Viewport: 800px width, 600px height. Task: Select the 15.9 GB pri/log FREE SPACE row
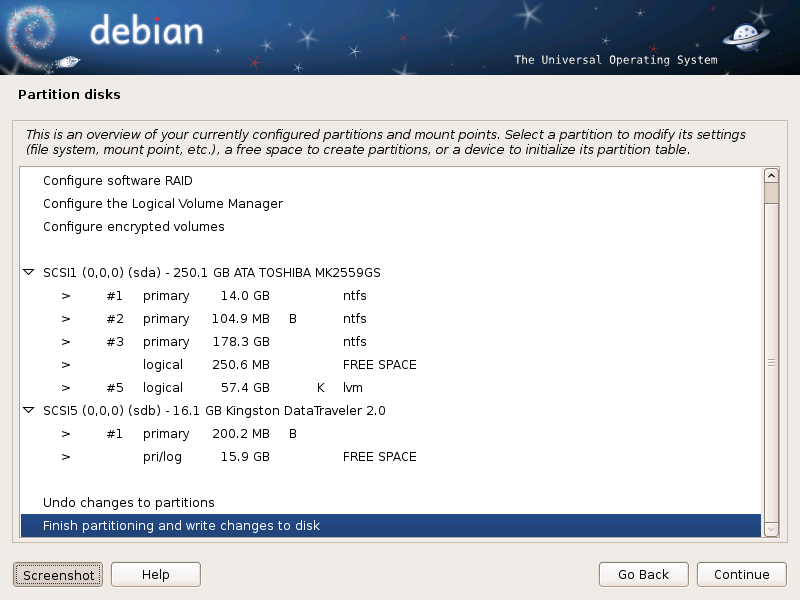(391, 456)
